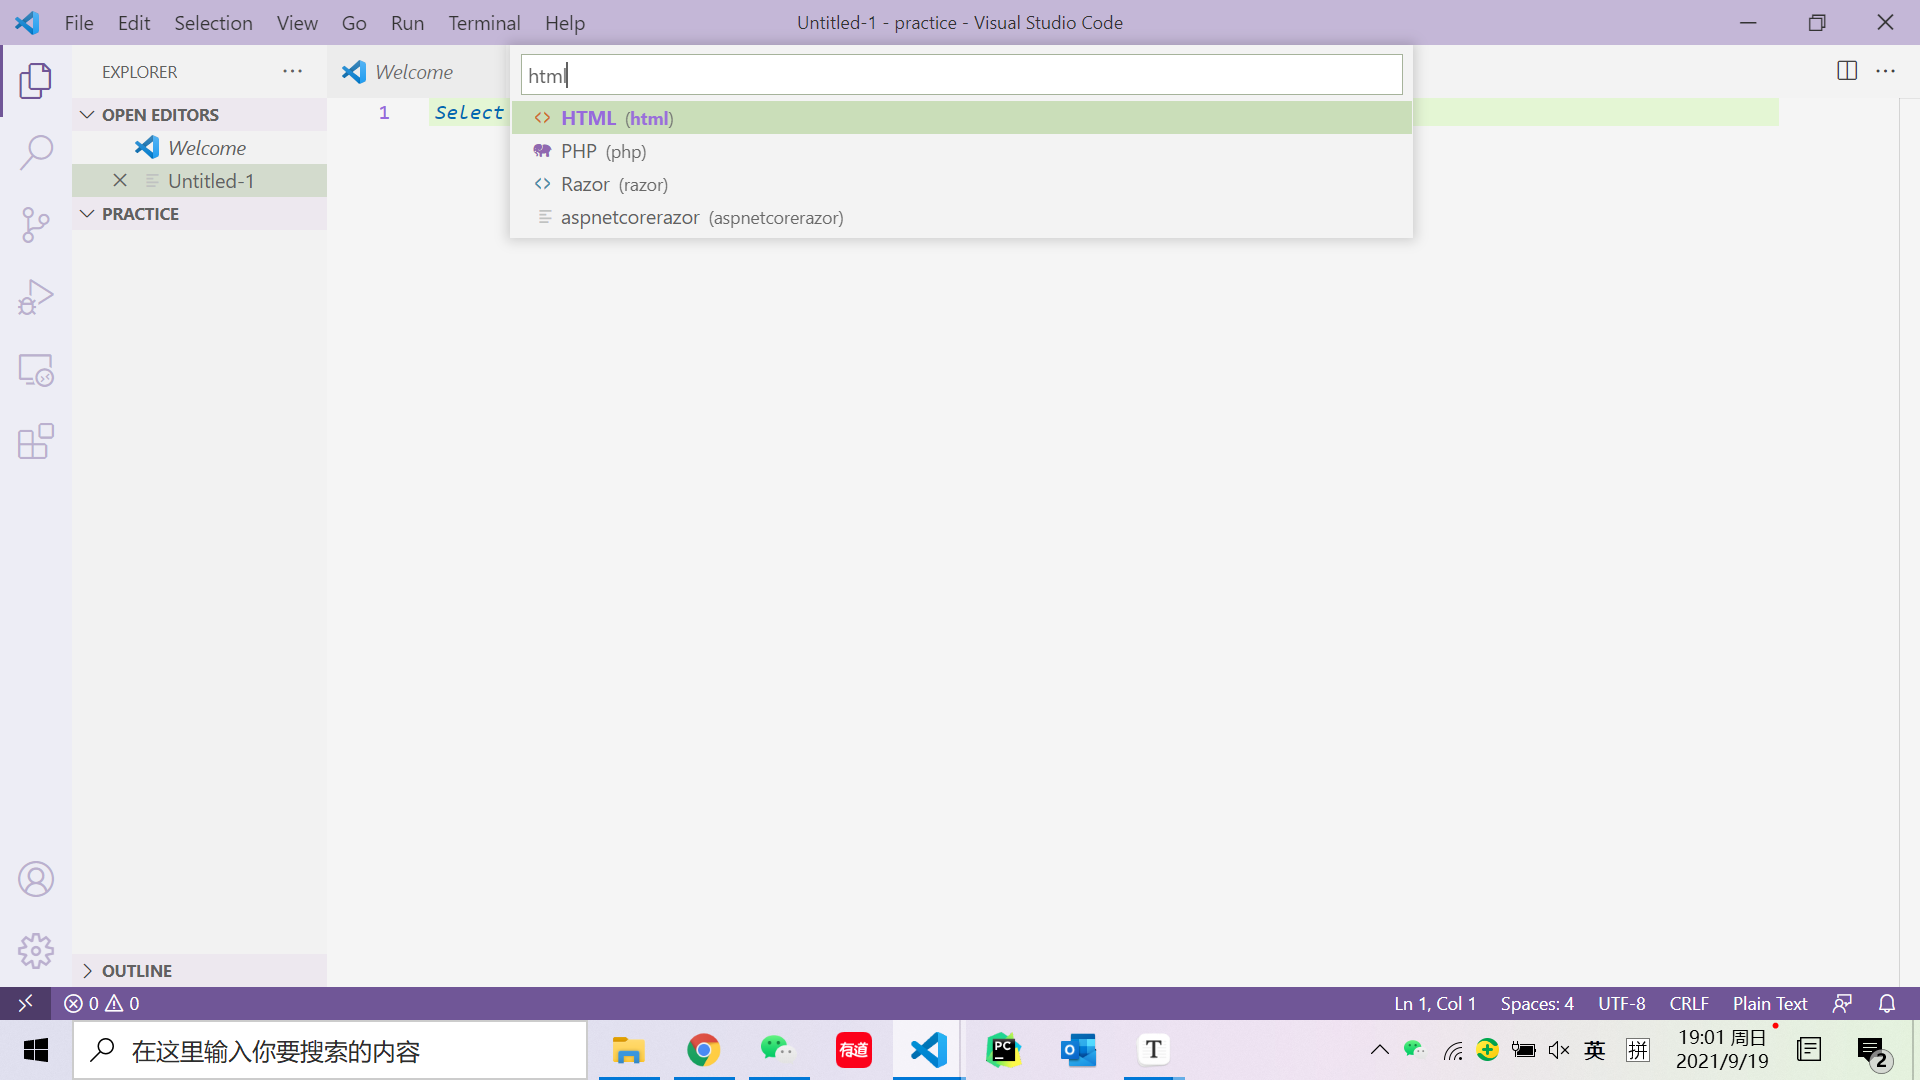
Task: Open the Search view in activity bar
Action: click(36, 153)
